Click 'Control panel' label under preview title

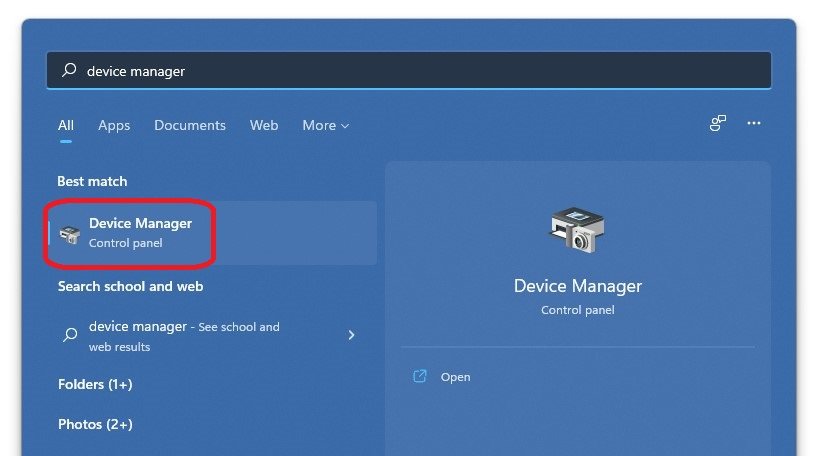(578, 310)
